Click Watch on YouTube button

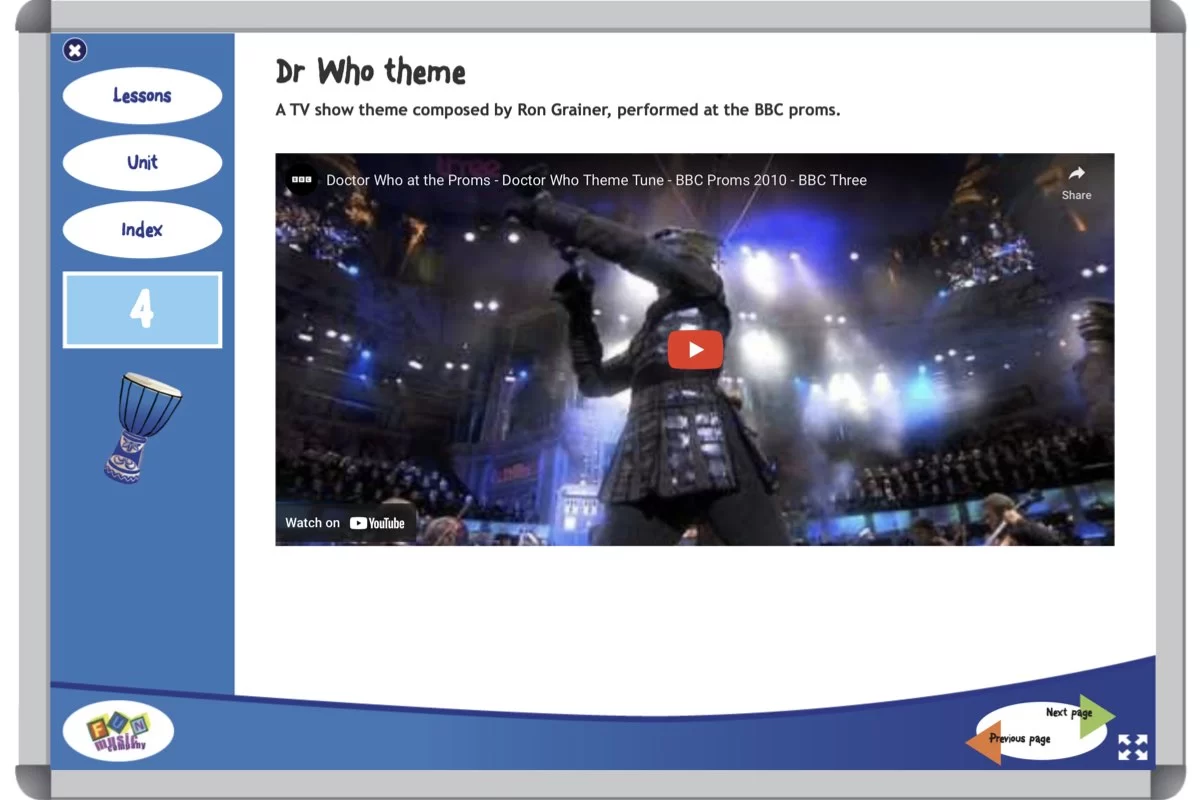[x=345, y=523]
